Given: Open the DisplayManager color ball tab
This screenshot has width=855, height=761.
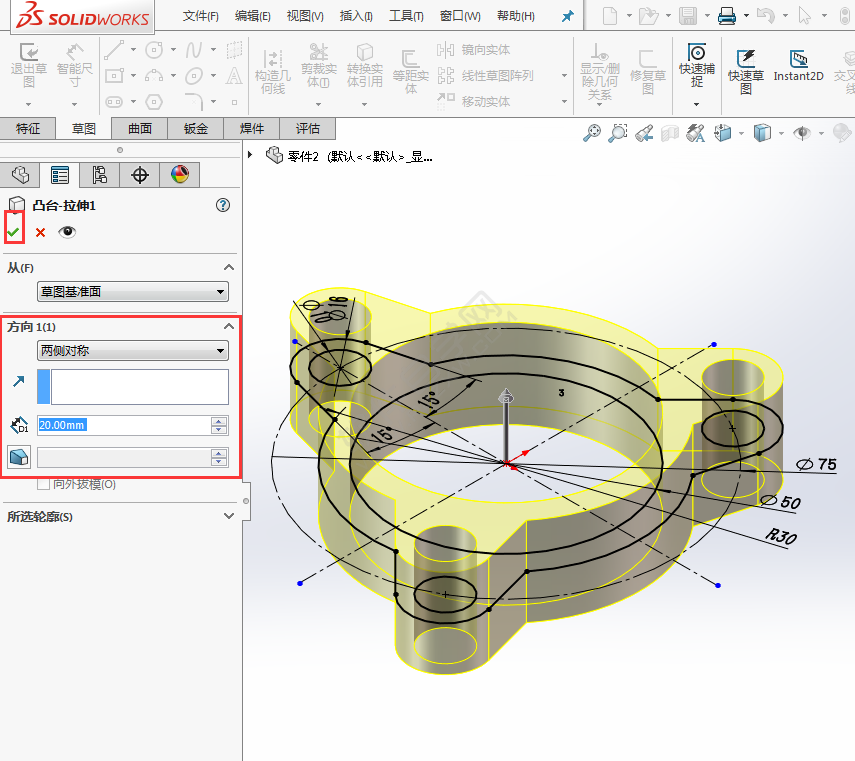Looking at the screenshot, I should [180, 175].
